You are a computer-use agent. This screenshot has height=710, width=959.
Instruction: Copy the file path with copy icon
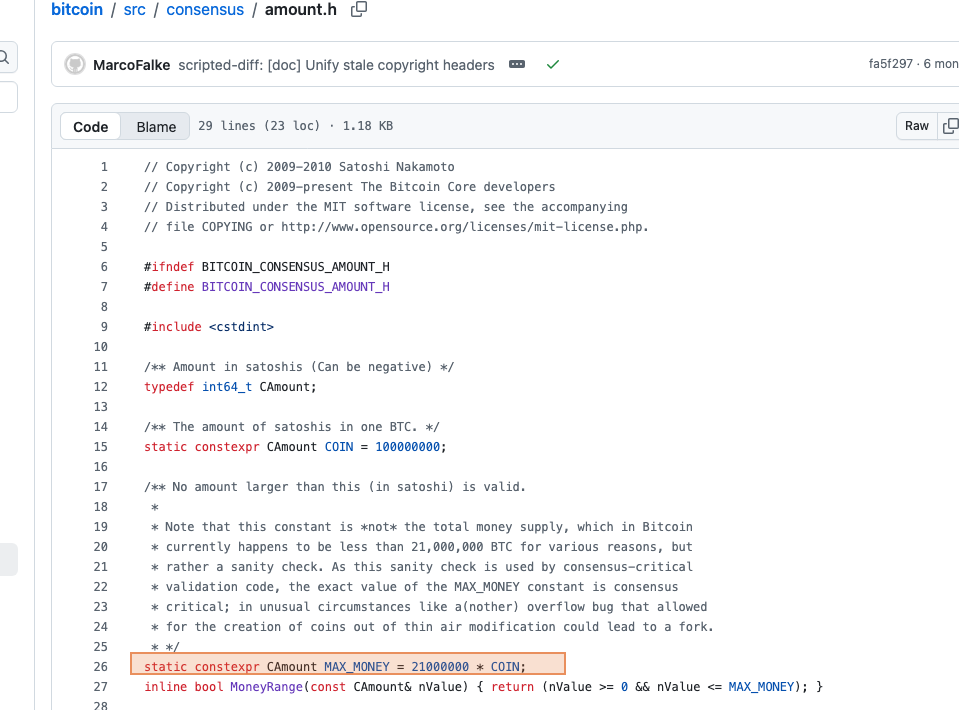[359, 9]
